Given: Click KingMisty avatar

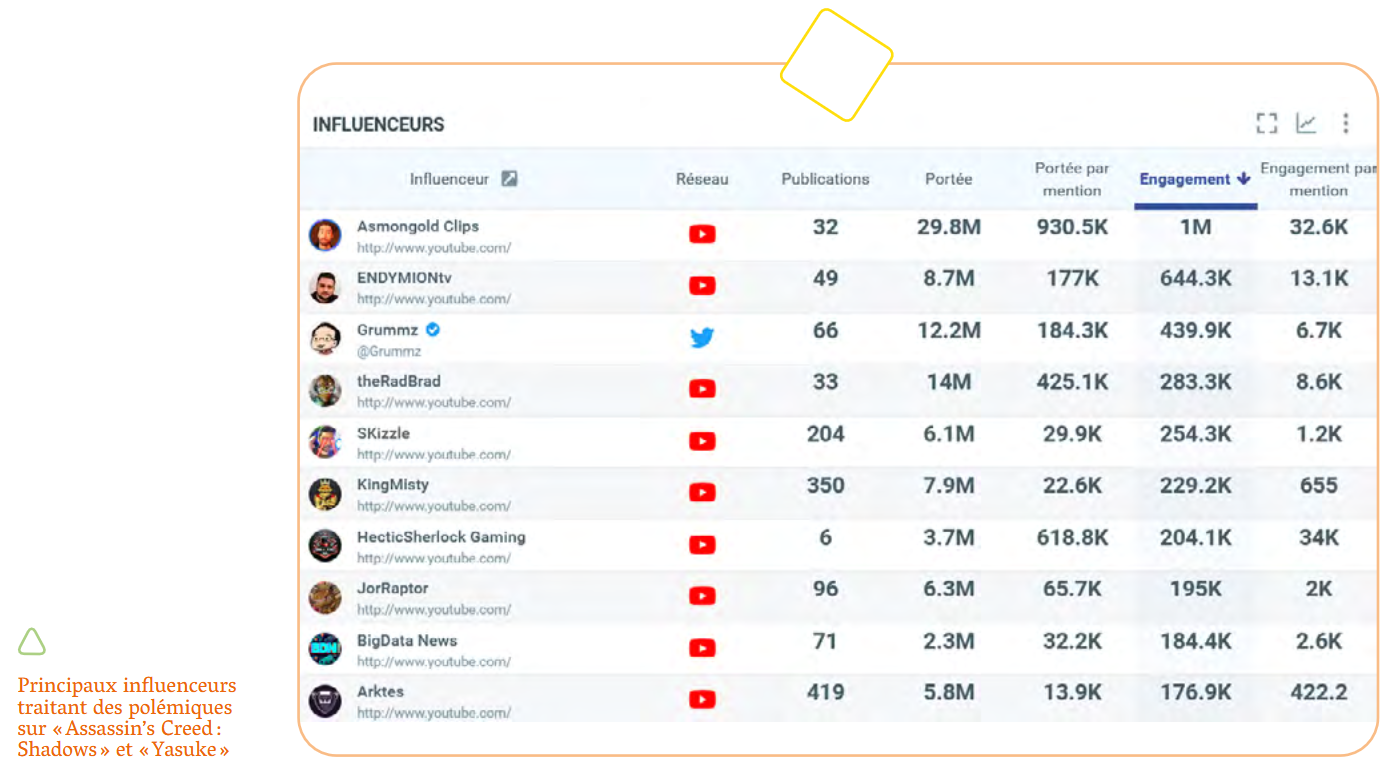Looking at the screenshot, I should (x=325, y=494).
